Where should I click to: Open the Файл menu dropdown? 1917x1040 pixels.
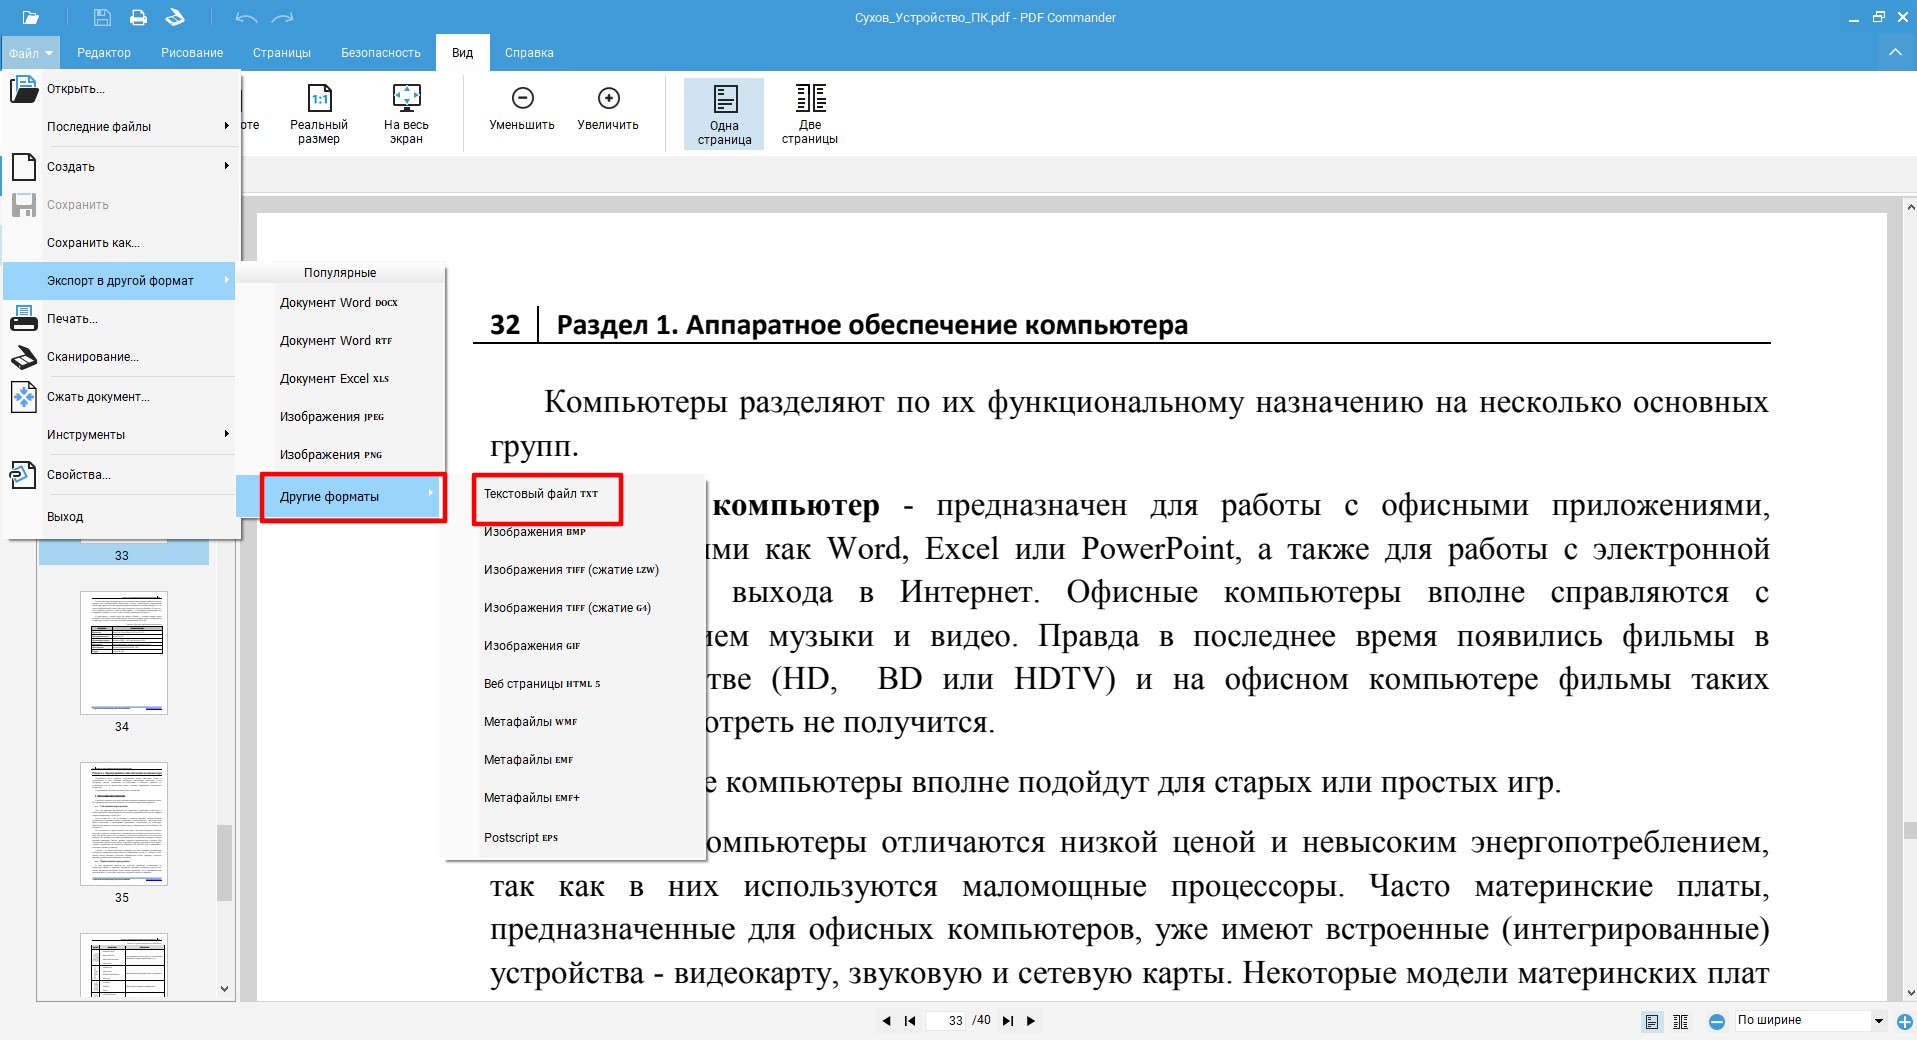pyautogui.click(x=30, y=53)
